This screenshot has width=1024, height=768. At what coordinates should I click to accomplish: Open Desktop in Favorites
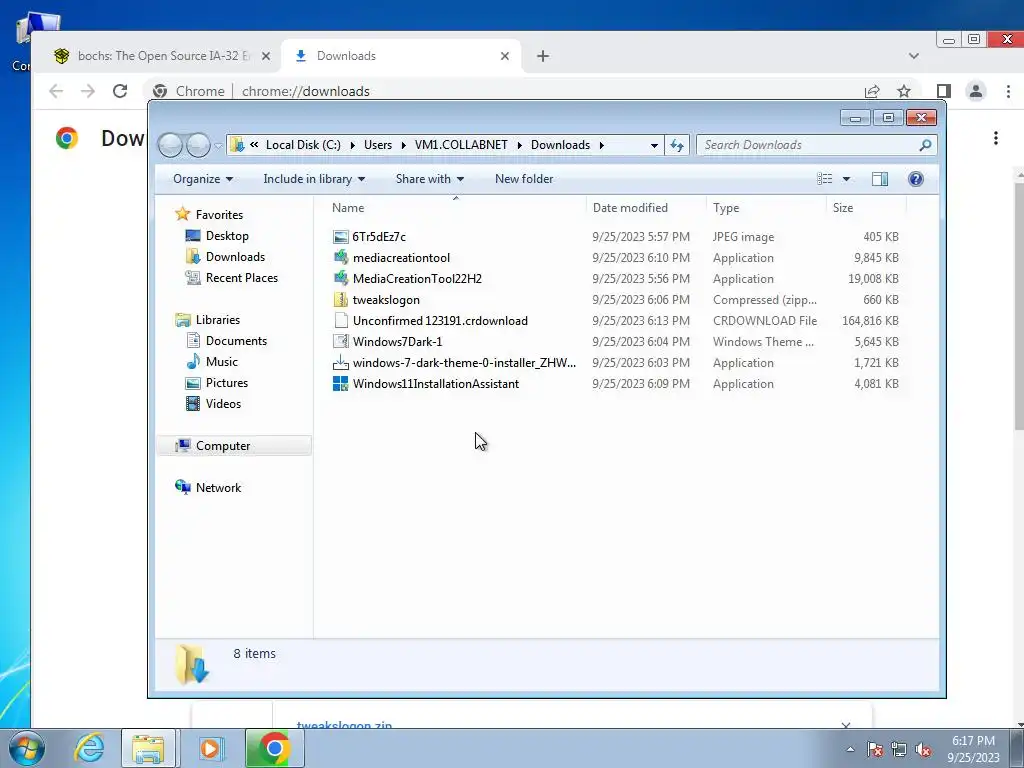(x=227, y=236)
